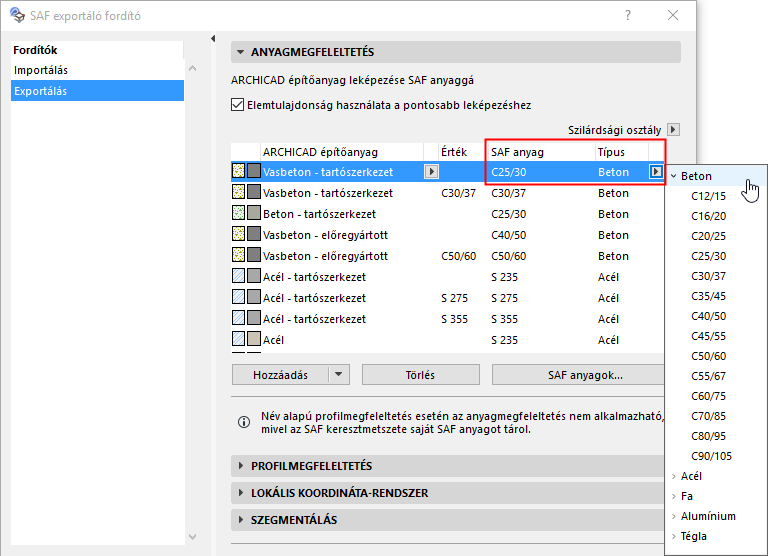The image size is (768, 556).
Task: Select Importálás in the translators list
Action: click(97, 70)
